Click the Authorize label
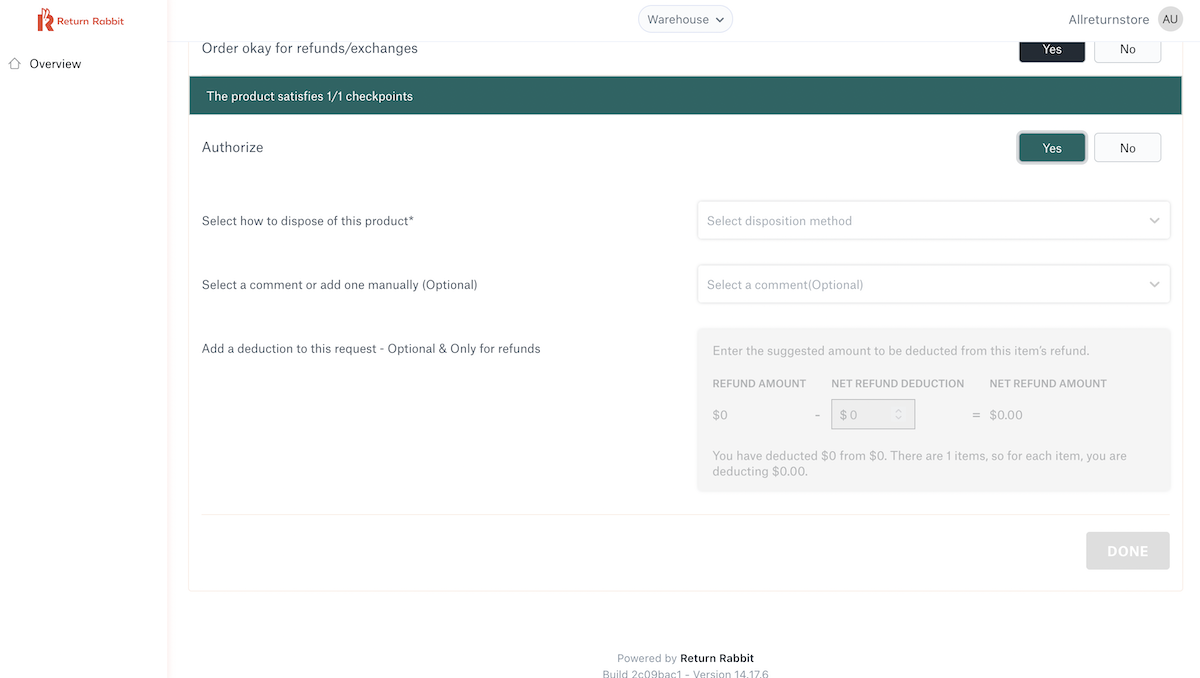The width and height of the screenshot is (1200, 678). coord(232,147)
